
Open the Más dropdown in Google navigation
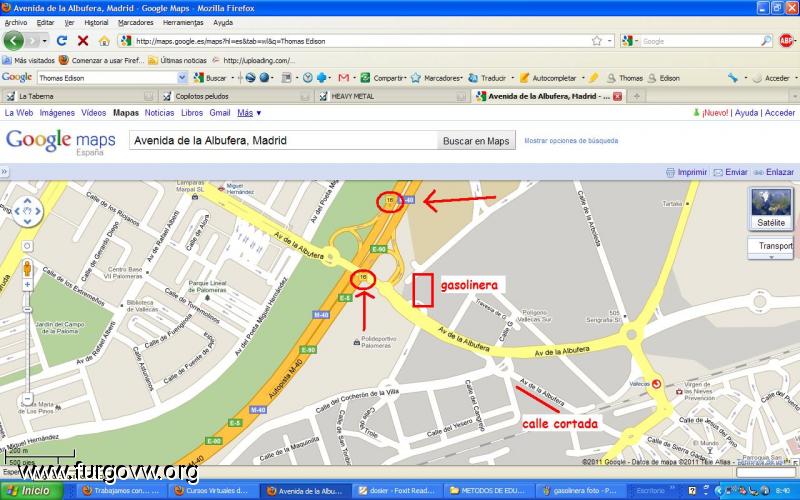[249, 113]
